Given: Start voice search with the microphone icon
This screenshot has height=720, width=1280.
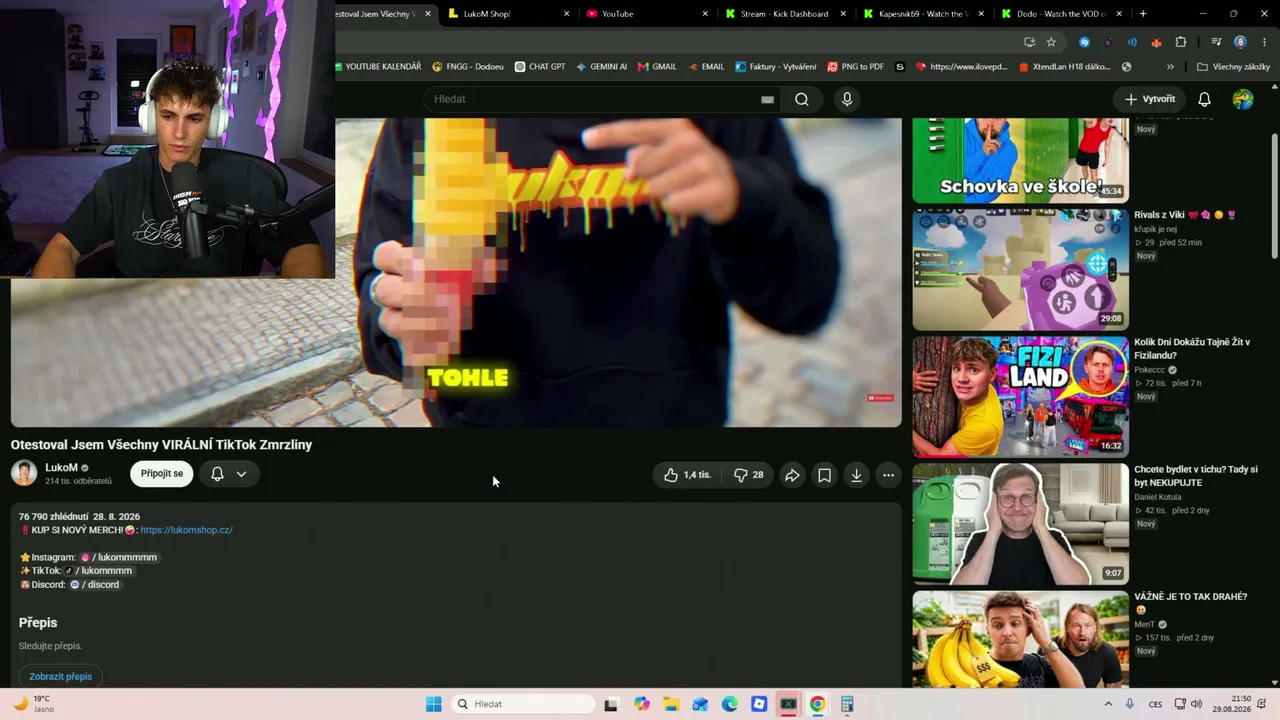Looking at the screenshot, I should [x=847, y=99].
